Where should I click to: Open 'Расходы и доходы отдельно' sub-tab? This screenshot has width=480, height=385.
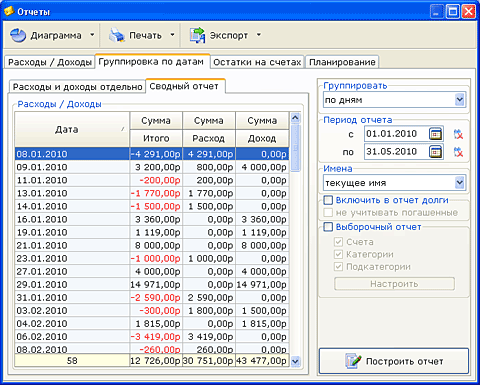(77, 87)
